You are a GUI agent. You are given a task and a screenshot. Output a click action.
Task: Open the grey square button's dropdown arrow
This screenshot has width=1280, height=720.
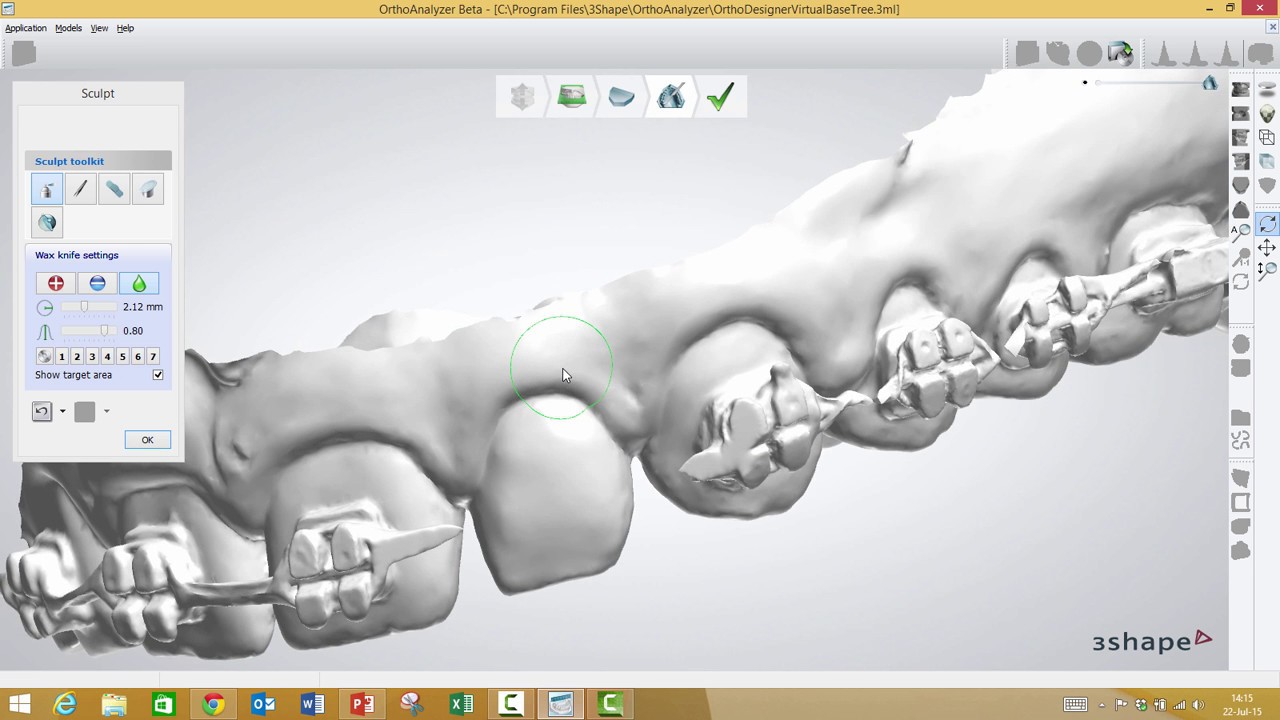[x=106, y=411]
